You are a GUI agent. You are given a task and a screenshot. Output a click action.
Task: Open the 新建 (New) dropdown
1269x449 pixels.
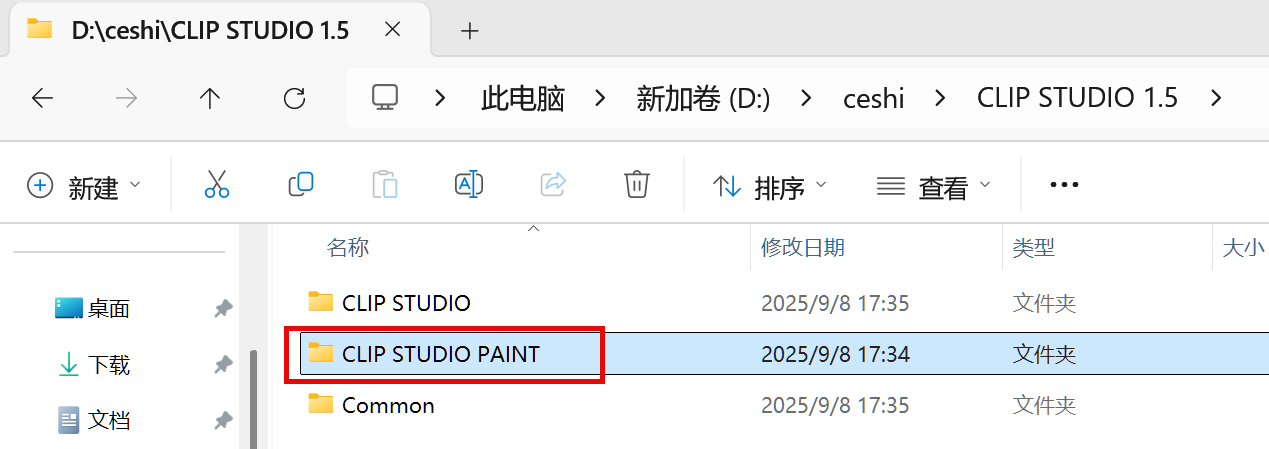click(x=84, y=186)
